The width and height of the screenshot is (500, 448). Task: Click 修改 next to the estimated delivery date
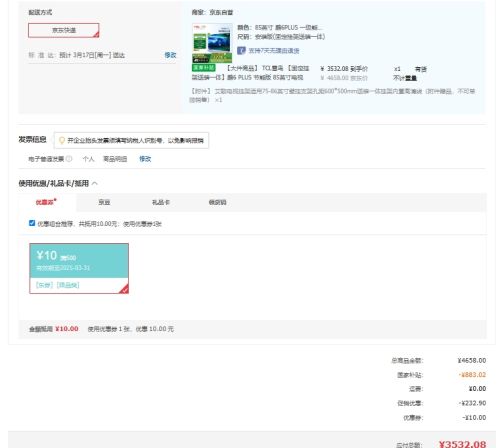[170, 55]
